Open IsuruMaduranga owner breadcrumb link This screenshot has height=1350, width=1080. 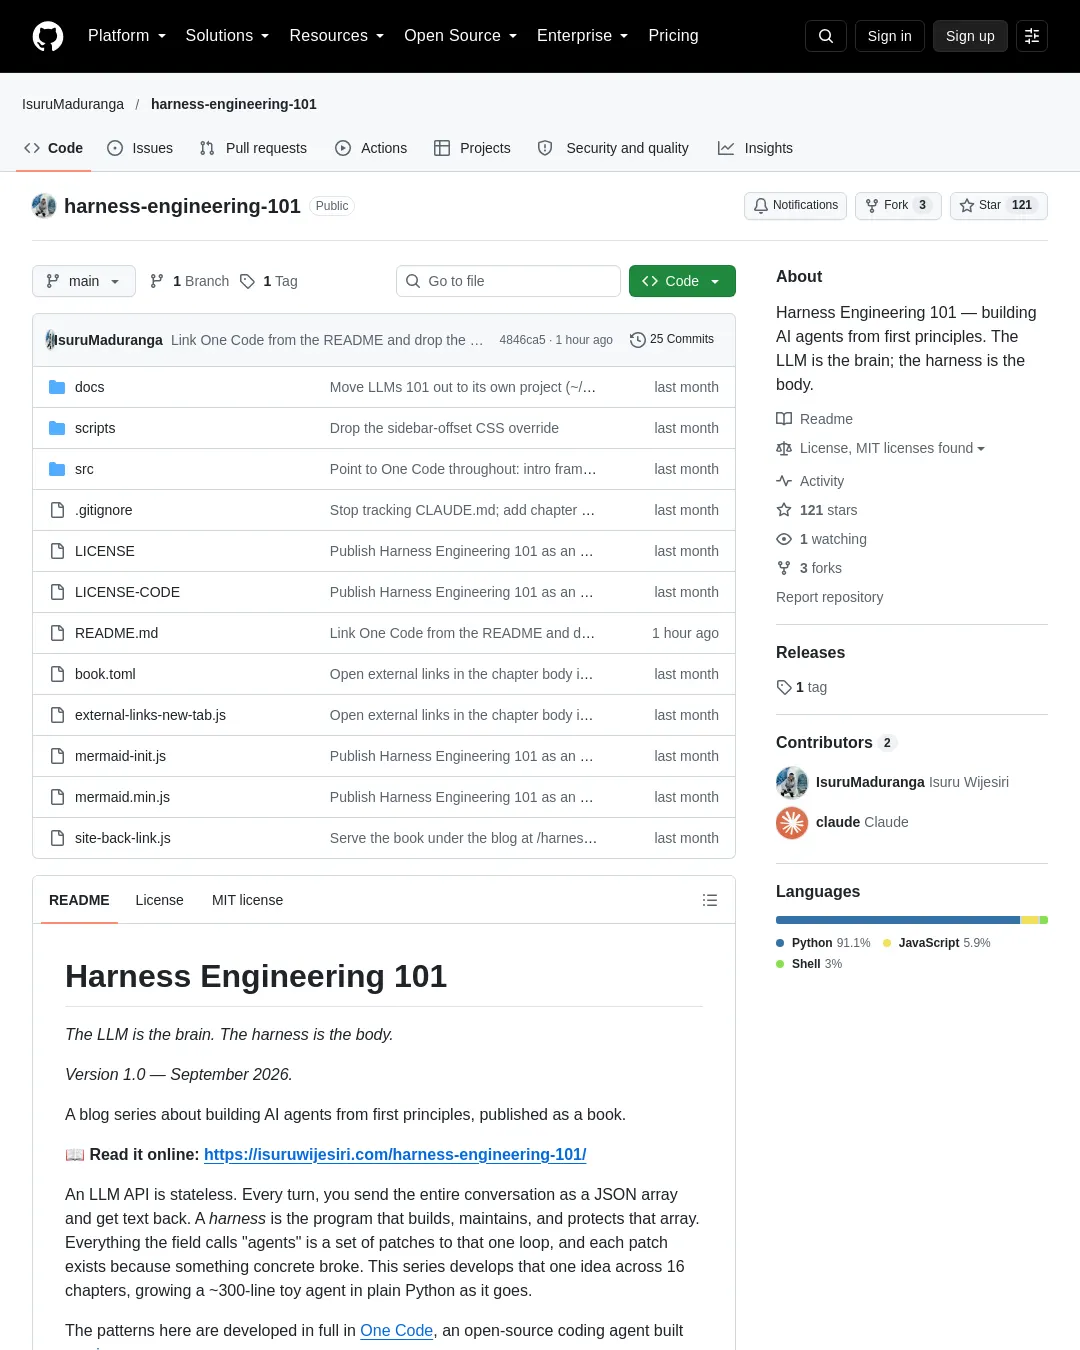[x=73, y=104]
